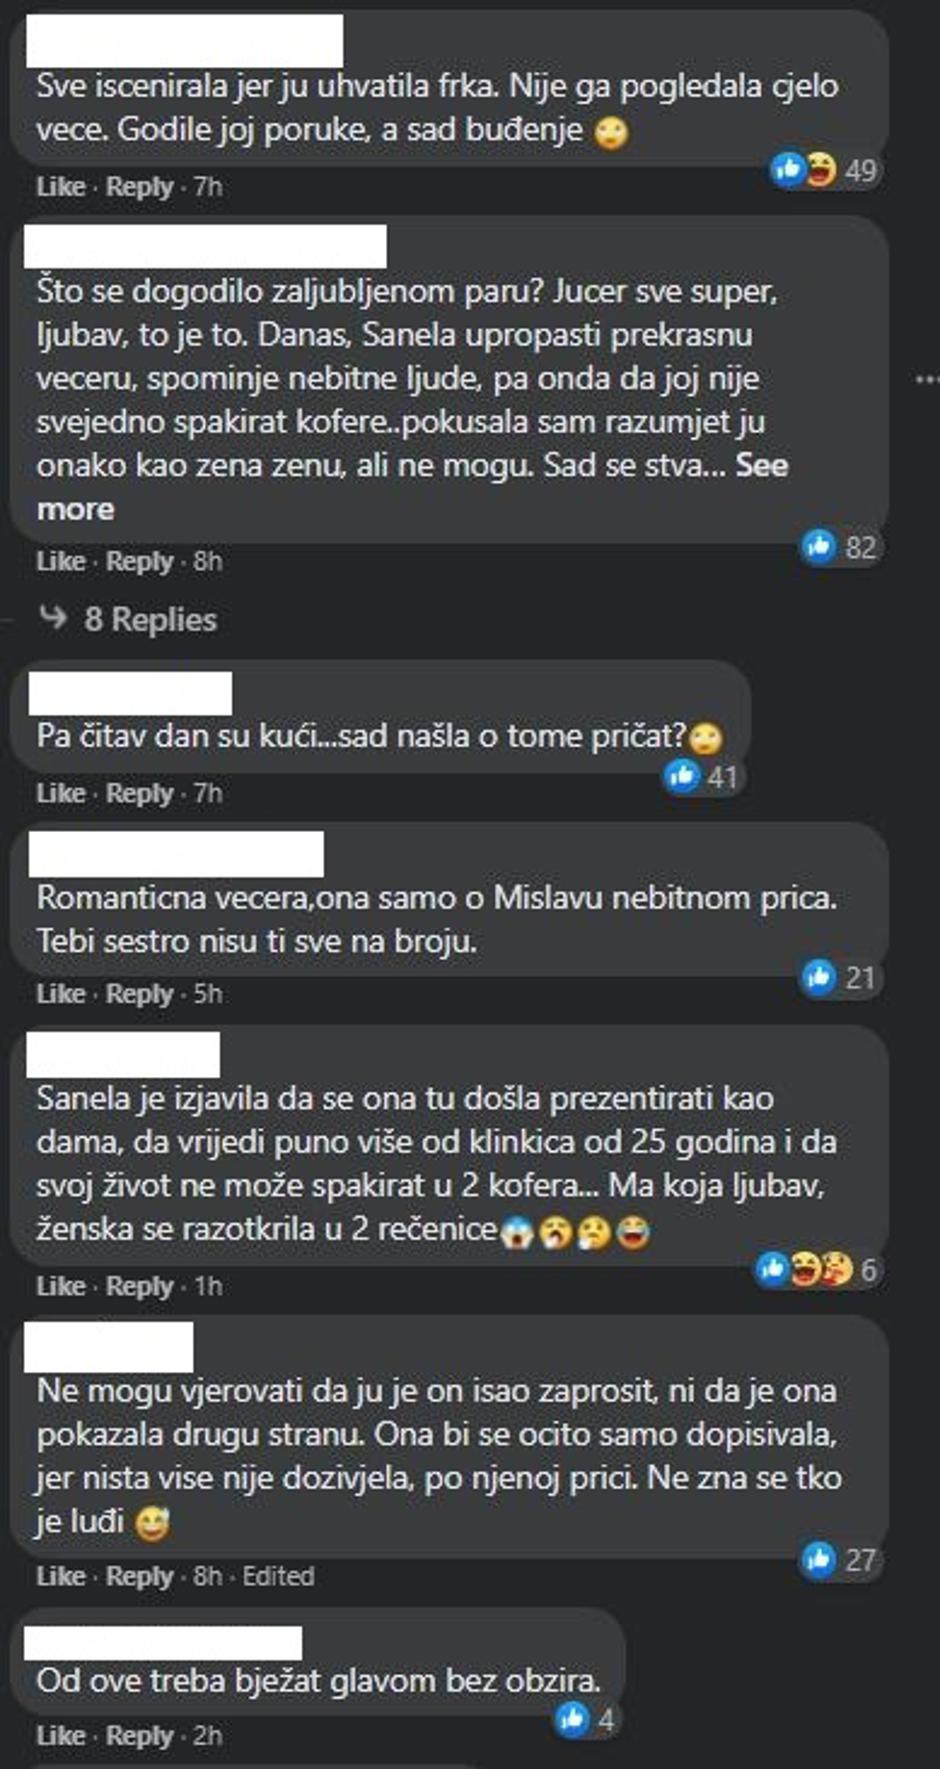Reply to the 'Što se dogodilo' comment
Viewport: 940px width, 1769px height.
coord(140,561)
